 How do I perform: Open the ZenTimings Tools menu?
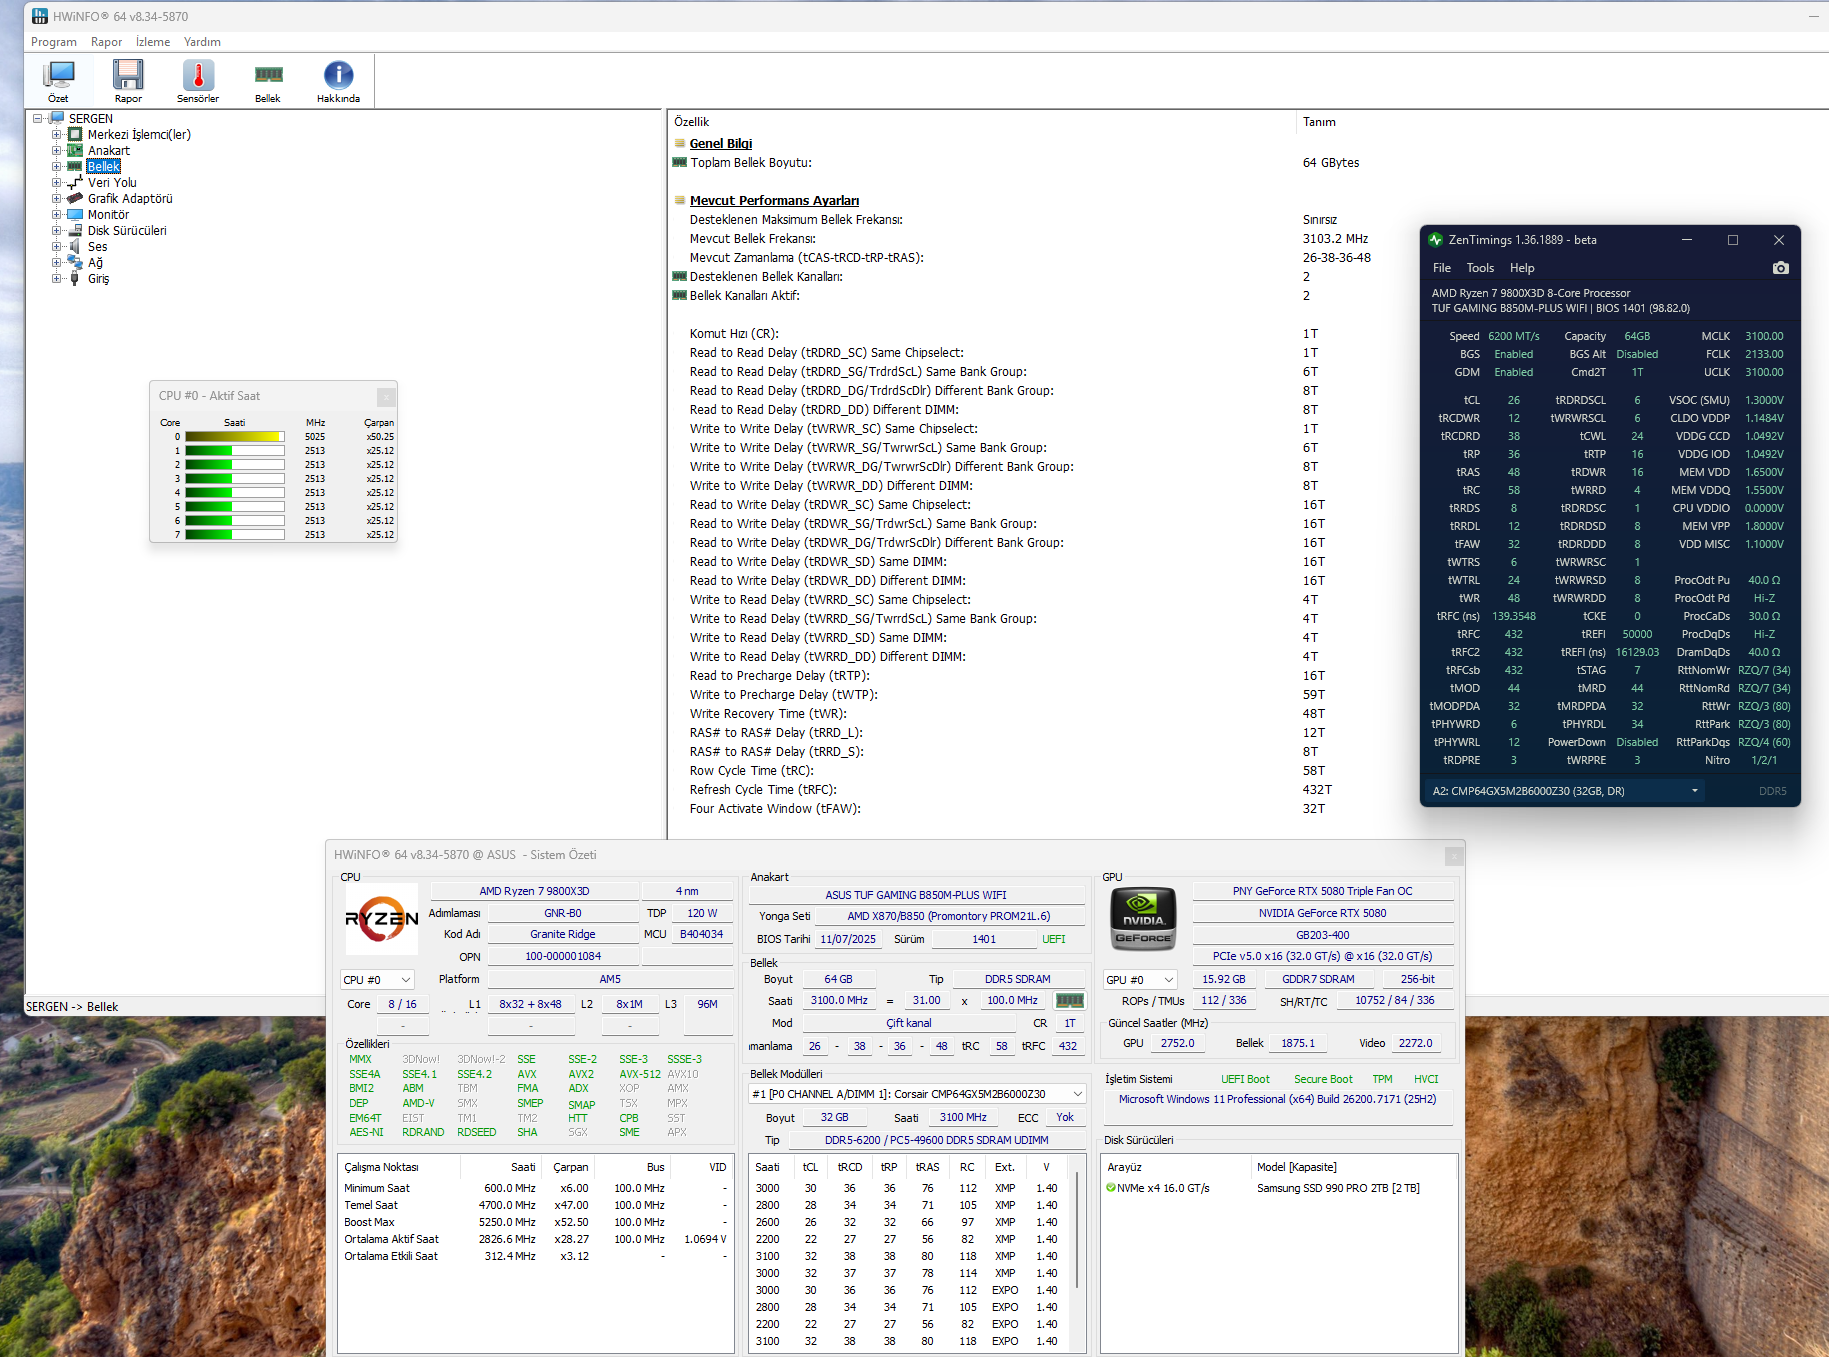point(1480,268)
